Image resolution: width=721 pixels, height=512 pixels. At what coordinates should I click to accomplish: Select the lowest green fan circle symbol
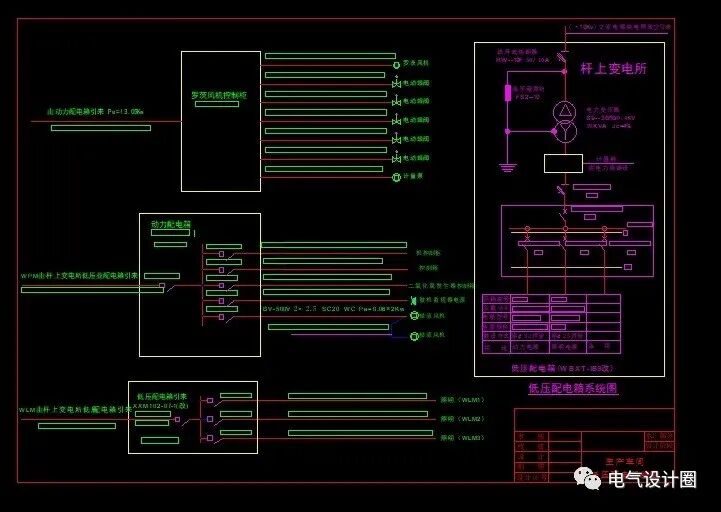(x=415, y=336)
